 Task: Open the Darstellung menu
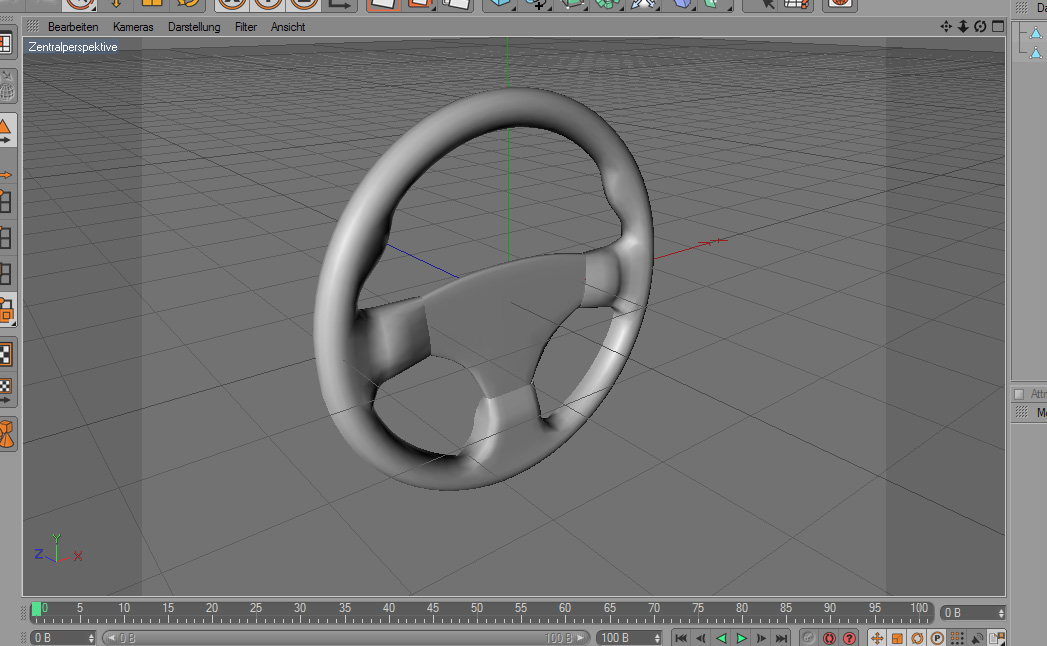[x=194, y=27]
